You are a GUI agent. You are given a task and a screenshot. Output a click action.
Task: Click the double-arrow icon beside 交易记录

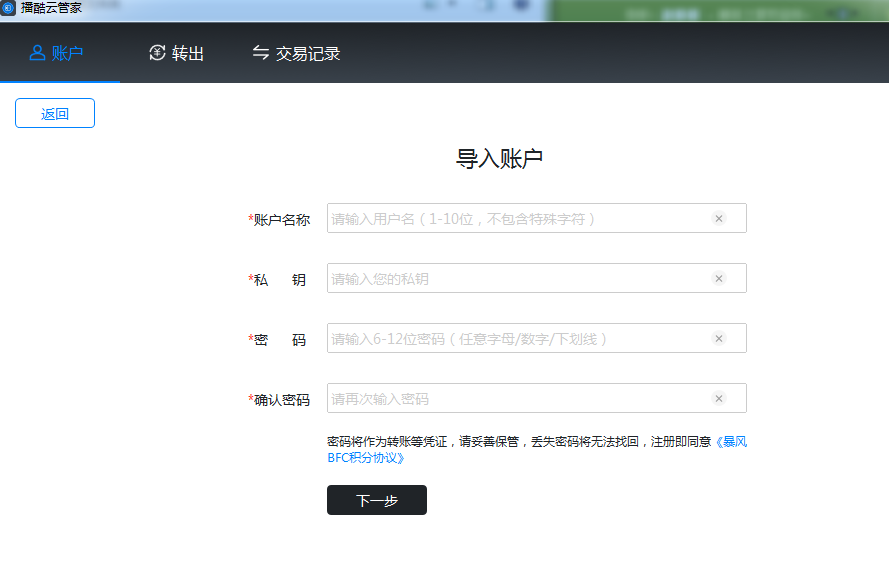[261, 53]
